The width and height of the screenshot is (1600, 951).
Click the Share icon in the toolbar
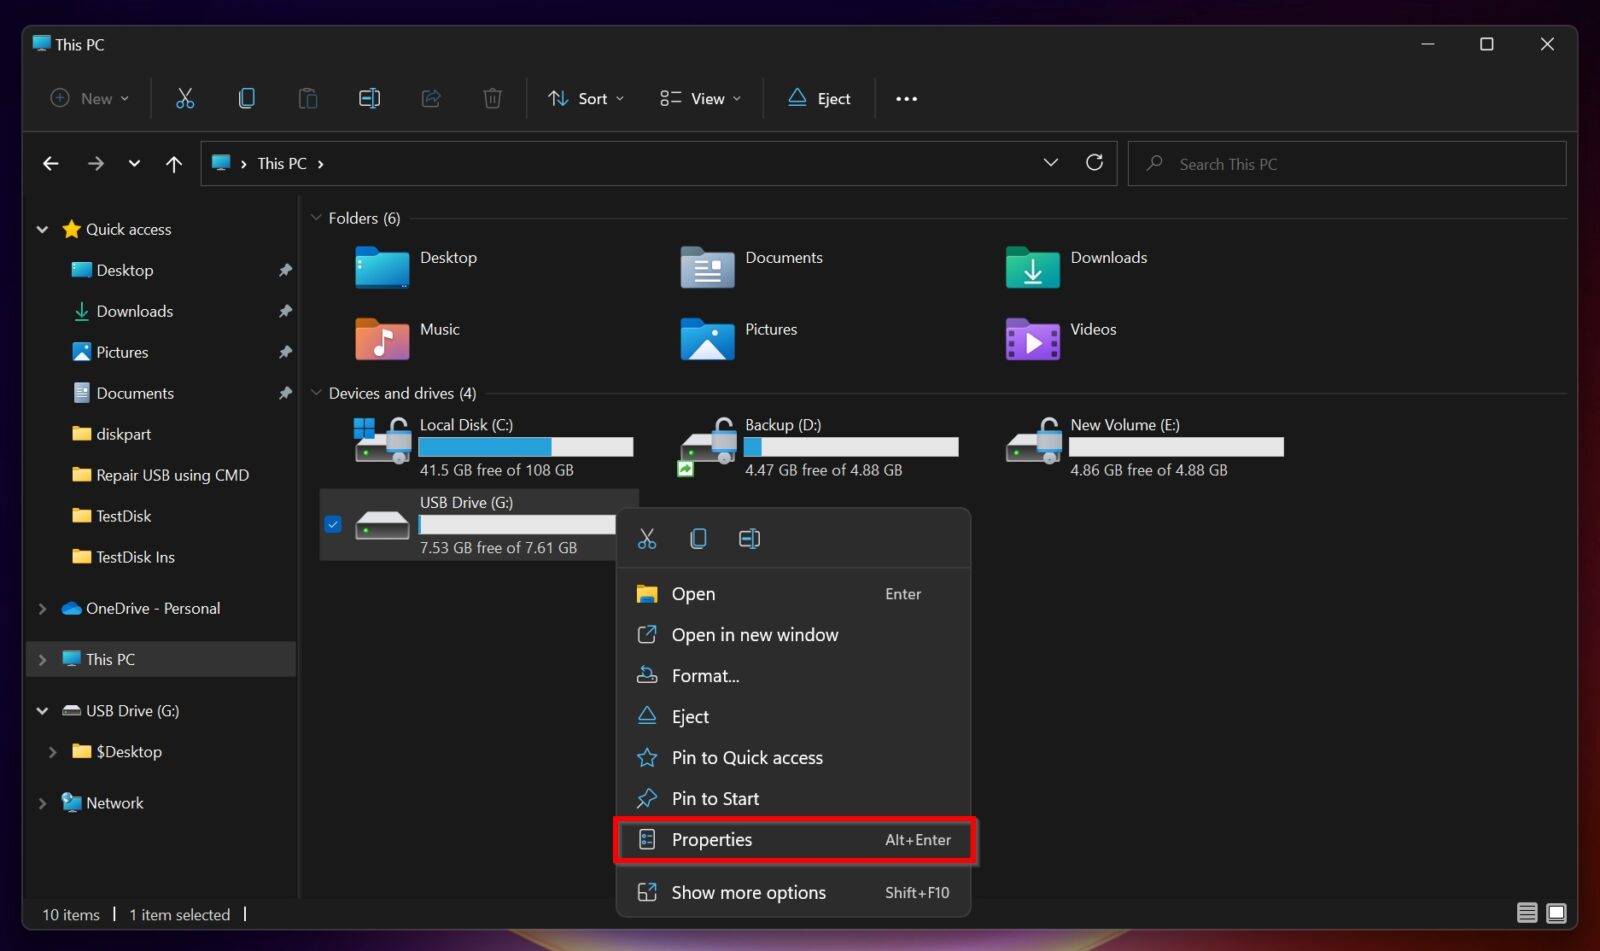click(430, 98)
